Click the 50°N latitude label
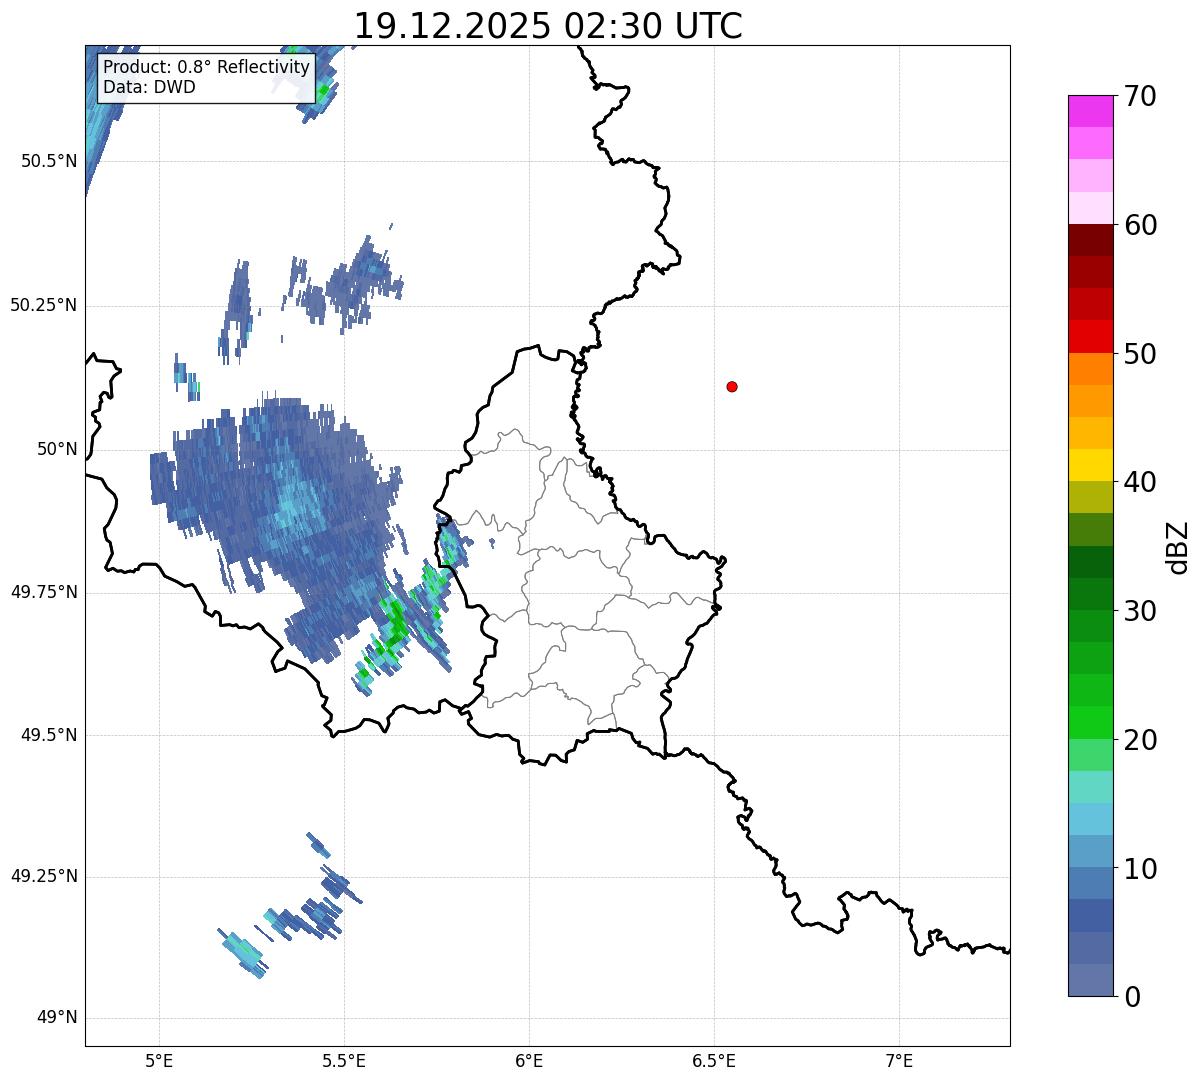Viewport: 1202px width, 1081px height. click(57, 449)
